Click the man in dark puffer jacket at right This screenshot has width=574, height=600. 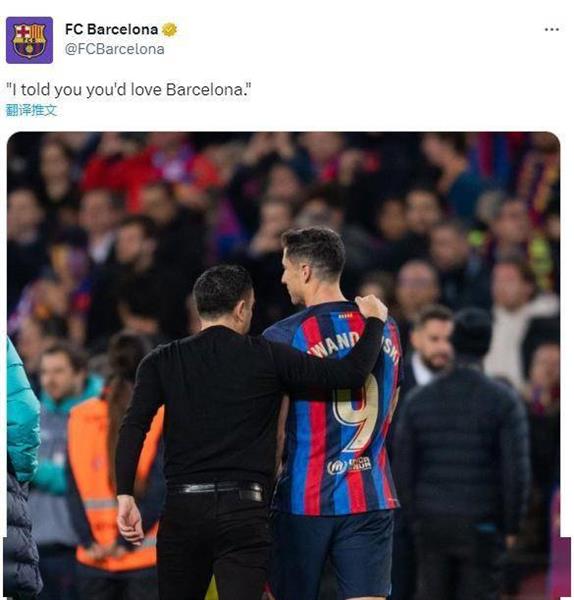click(x=463, y=455)
